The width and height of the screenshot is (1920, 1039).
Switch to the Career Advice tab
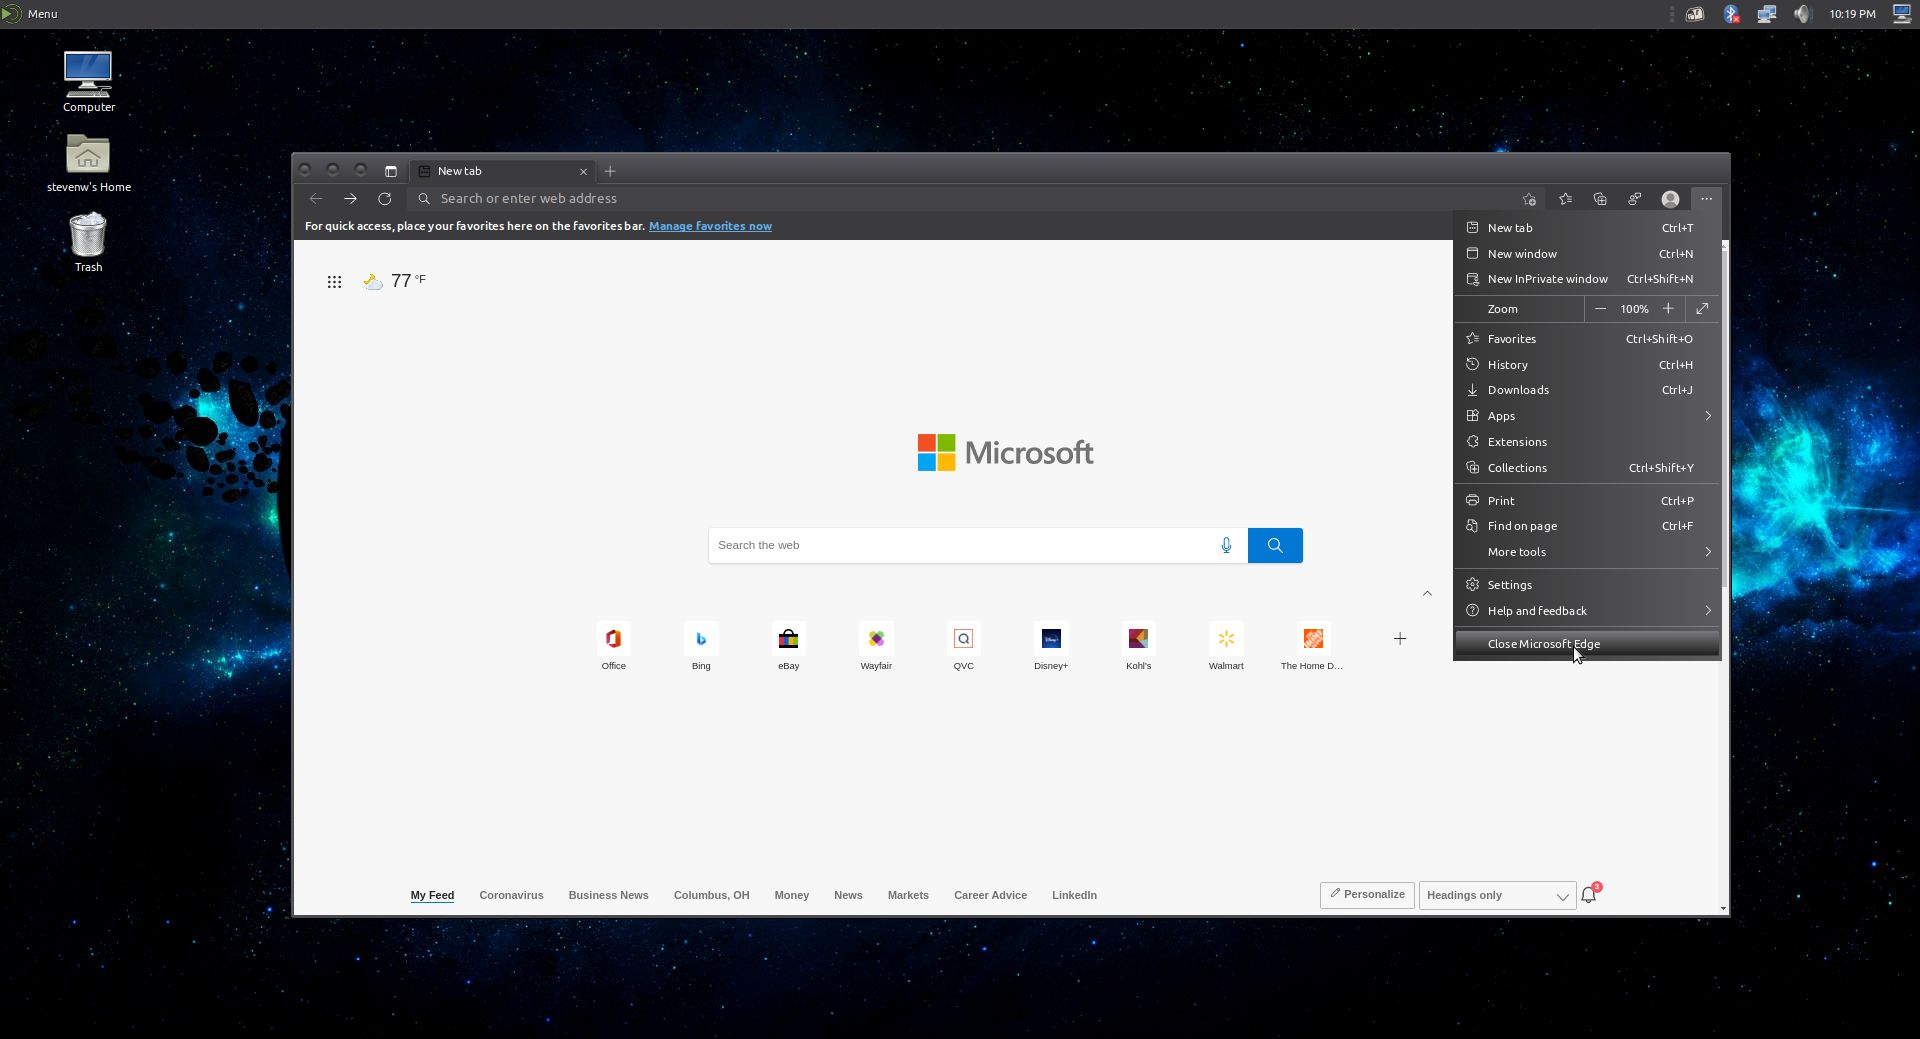[x=990, y=895]
